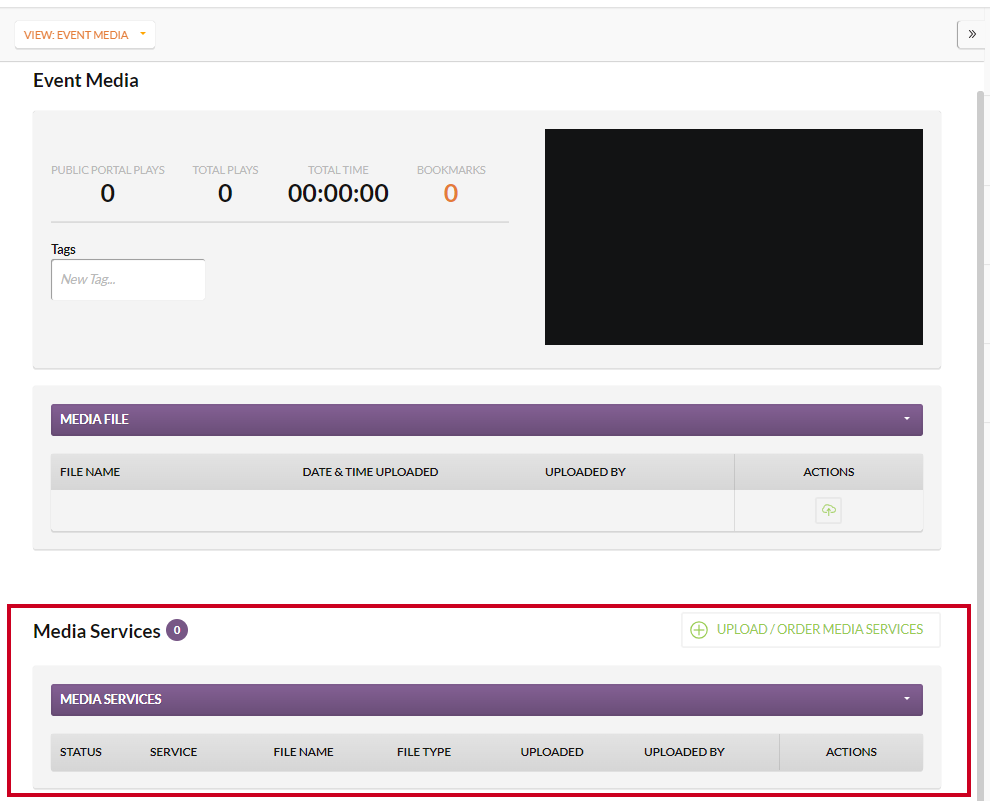Click the Total Time value 00:00:00
This screenshot has height=801, width=990.
click(x=338, y=193)
